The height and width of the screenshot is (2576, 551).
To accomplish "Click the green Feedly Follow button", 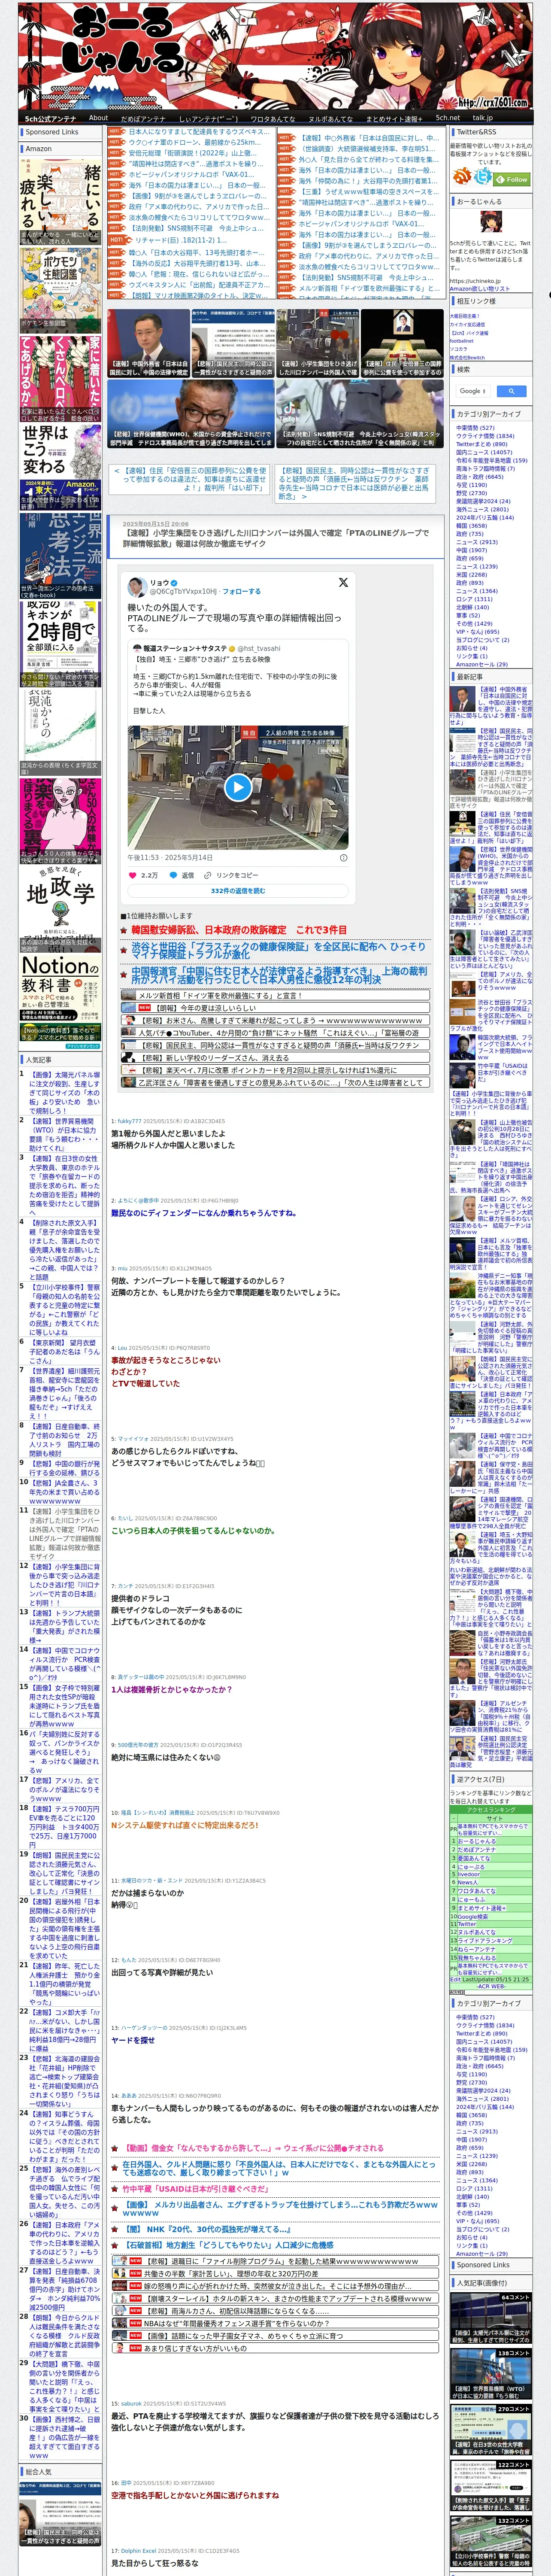I will tap(513, 180).
